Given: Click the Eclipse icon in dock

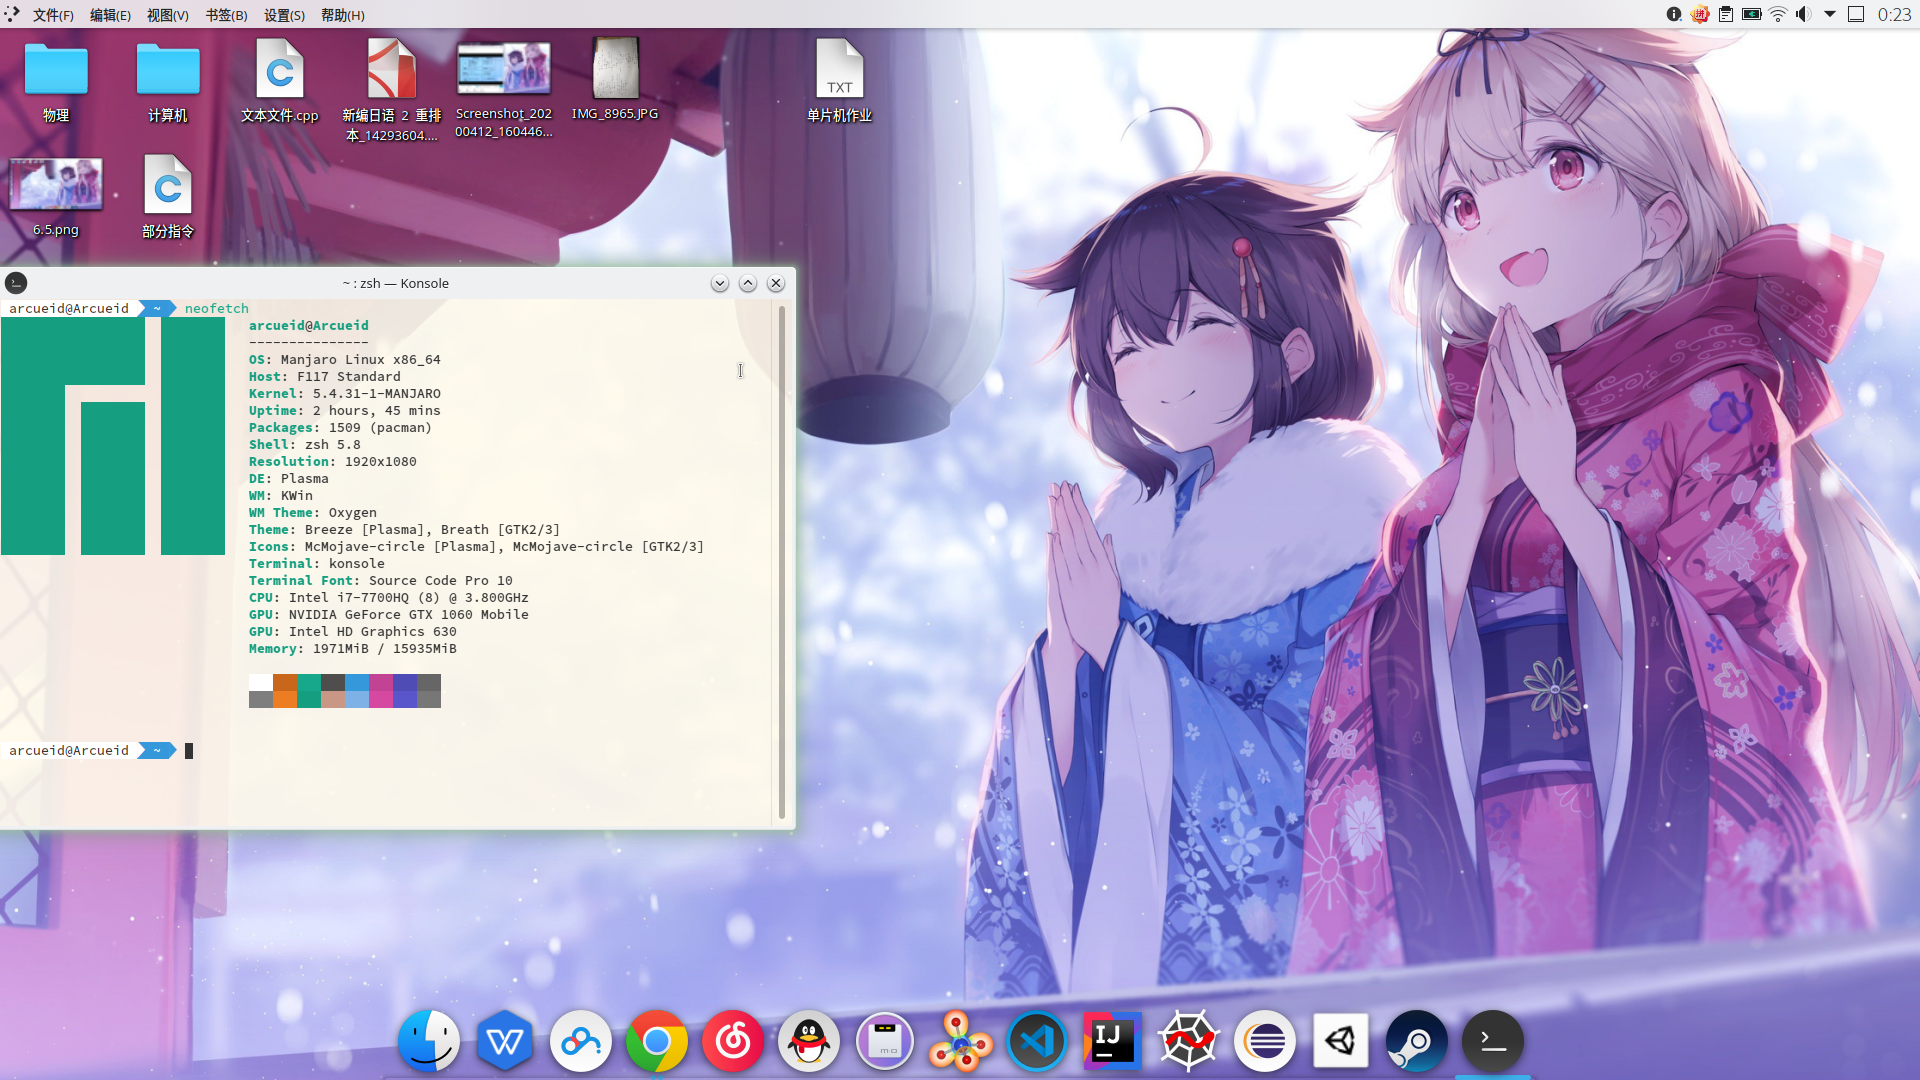Looking at the screenshot, I should point(1264,1041).
